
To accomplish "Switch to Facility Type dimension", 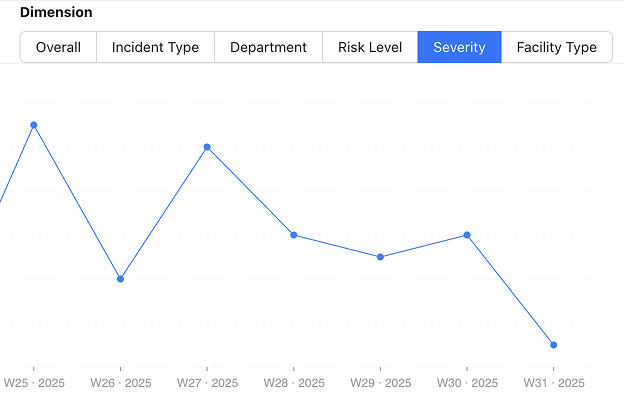I will pos(556,47).
